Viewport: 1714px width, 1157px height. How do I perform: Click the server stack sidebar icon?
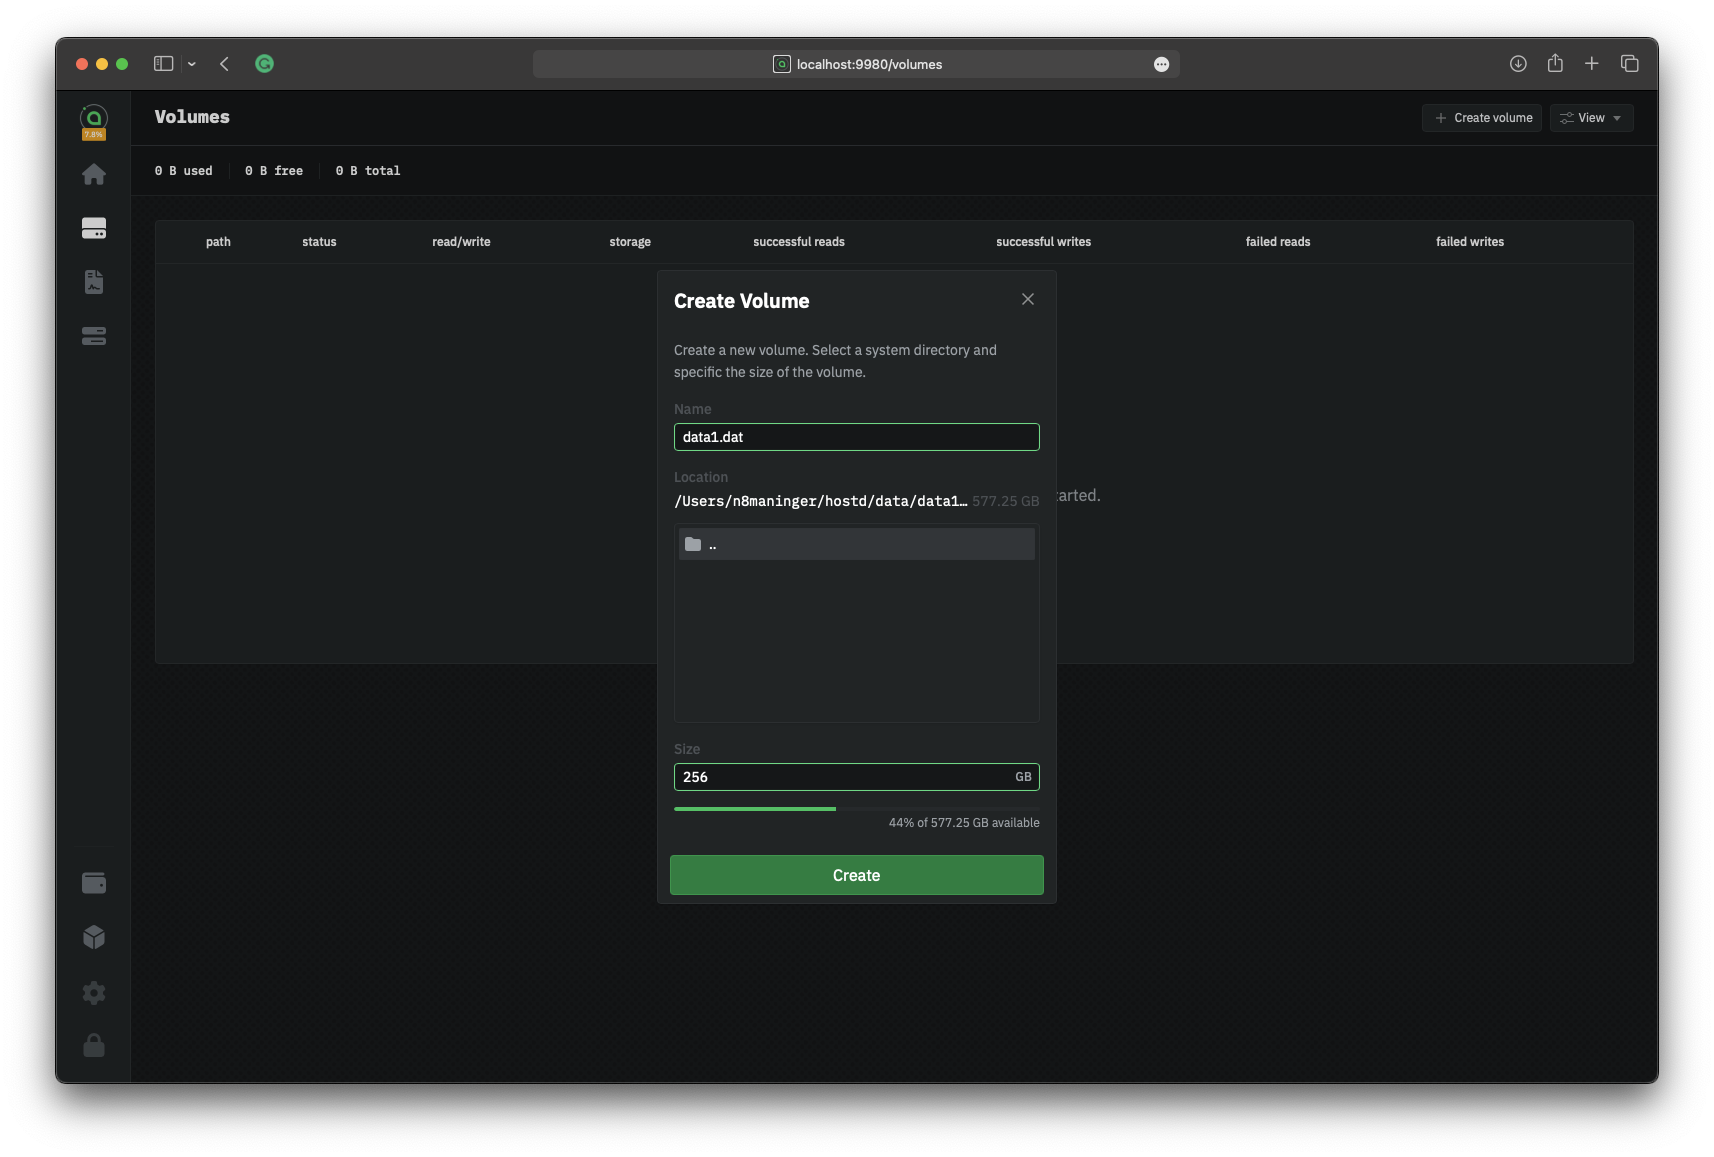pyautogui.click(x=94, y=336)
